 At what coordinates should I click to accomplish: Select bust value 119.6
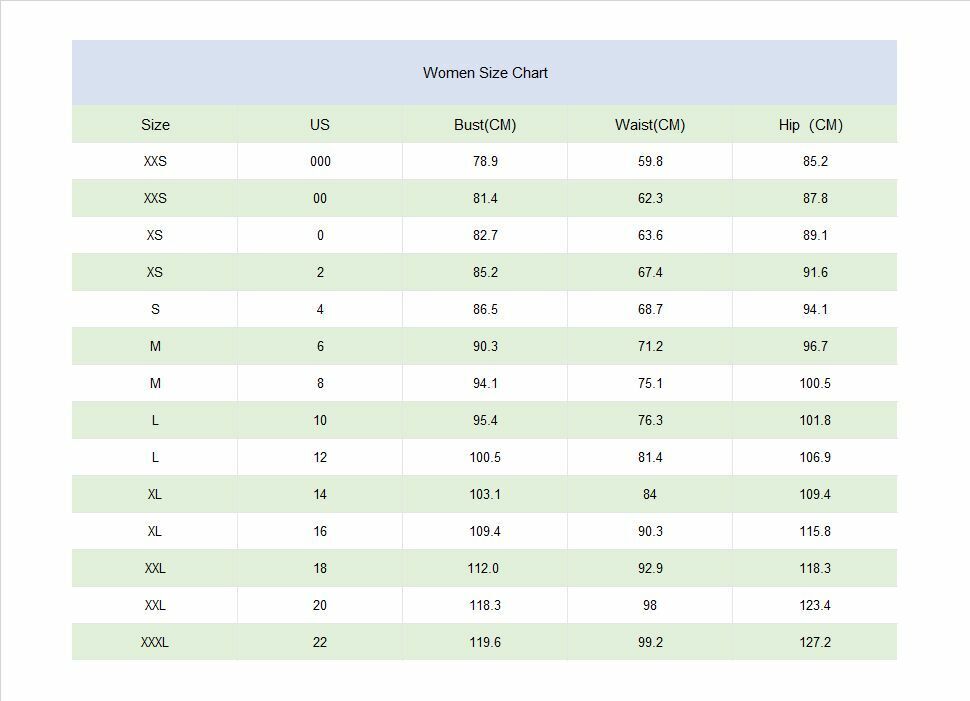(485, 642)
